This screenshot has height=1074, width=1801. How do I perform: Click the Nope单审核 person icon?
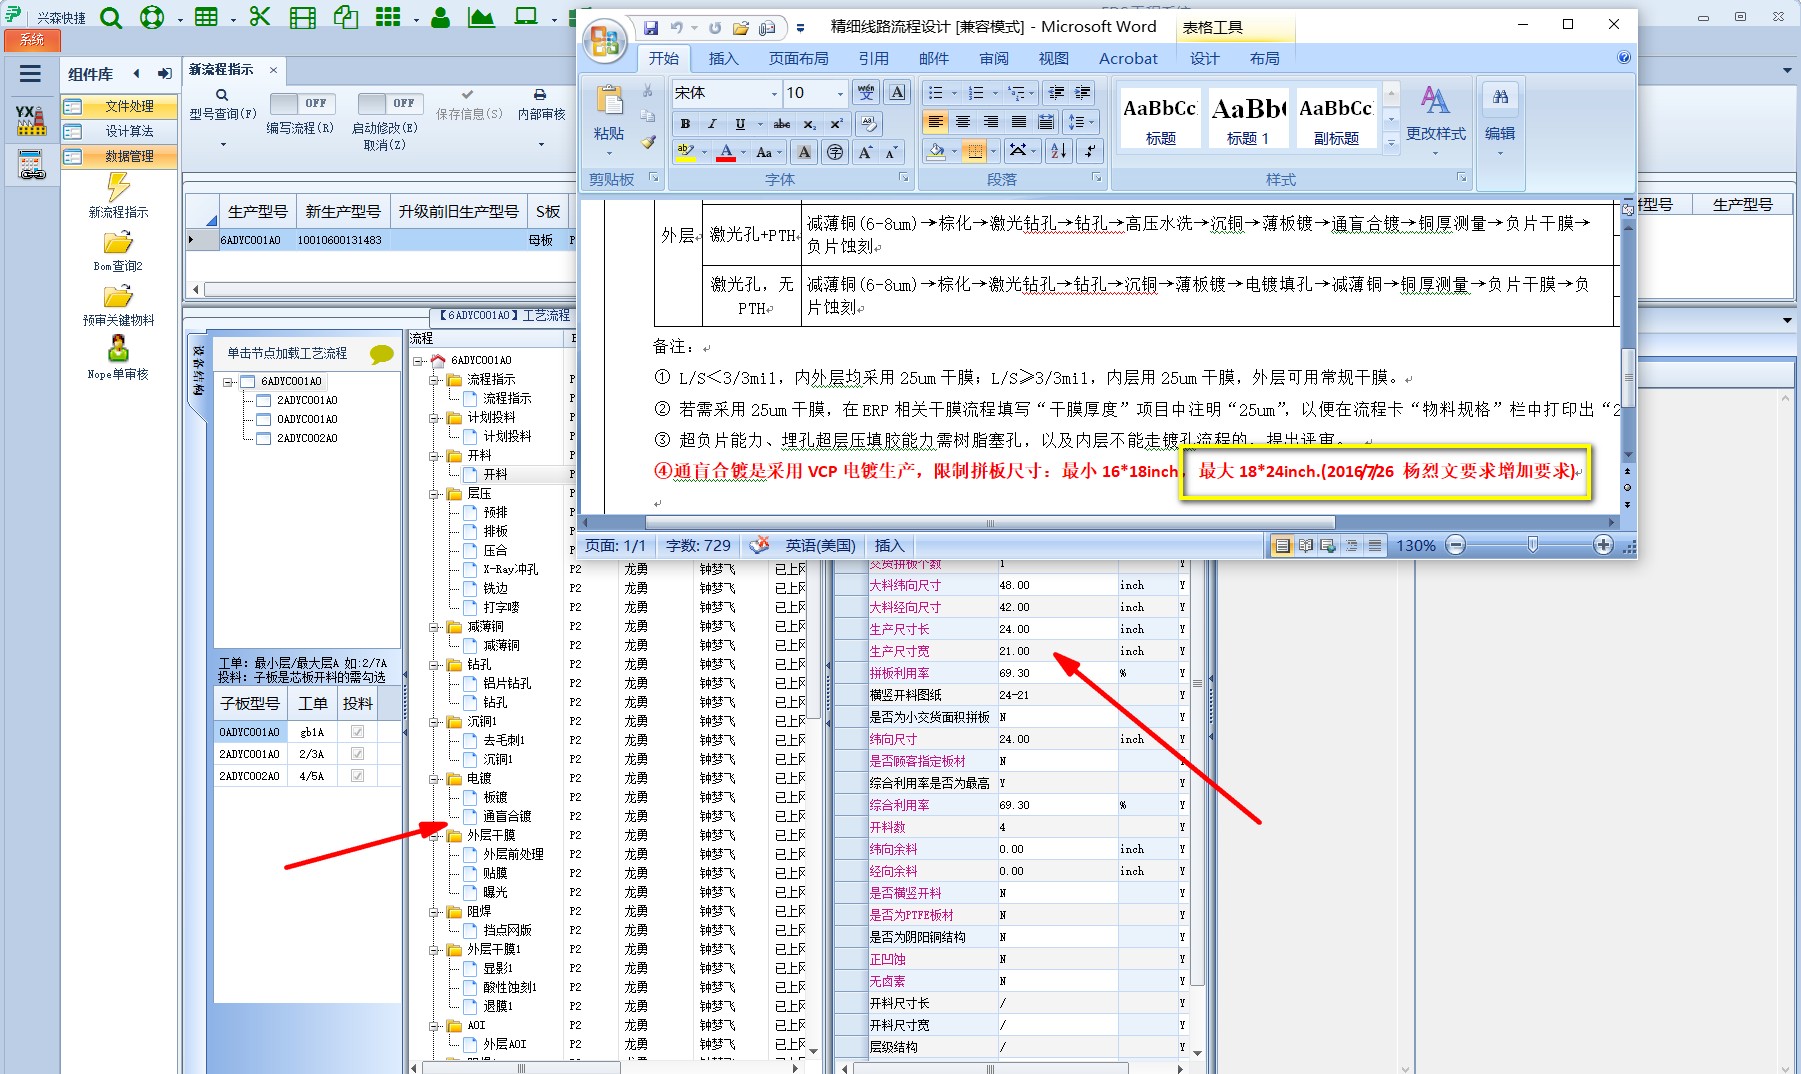pyautogui.click(x=118, y=349)
